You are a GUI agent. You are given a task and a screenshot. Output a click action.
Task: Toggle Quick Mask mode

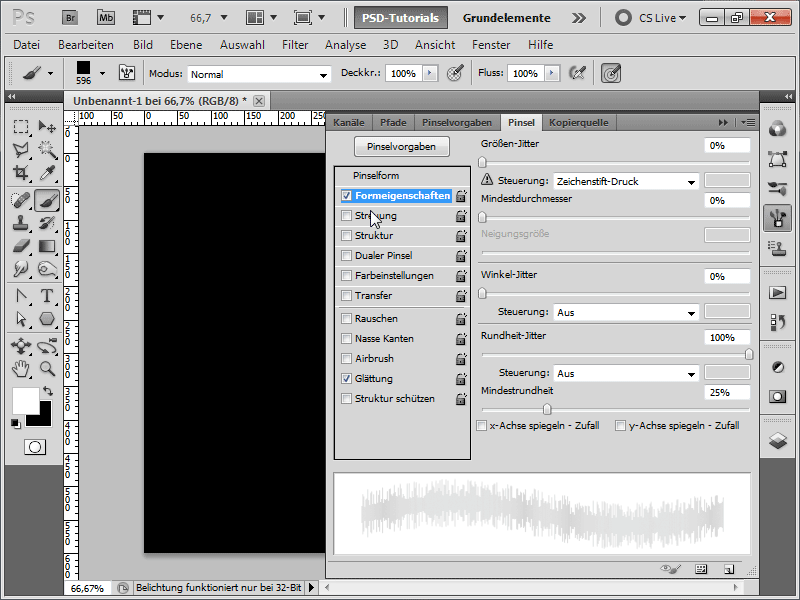35,447
